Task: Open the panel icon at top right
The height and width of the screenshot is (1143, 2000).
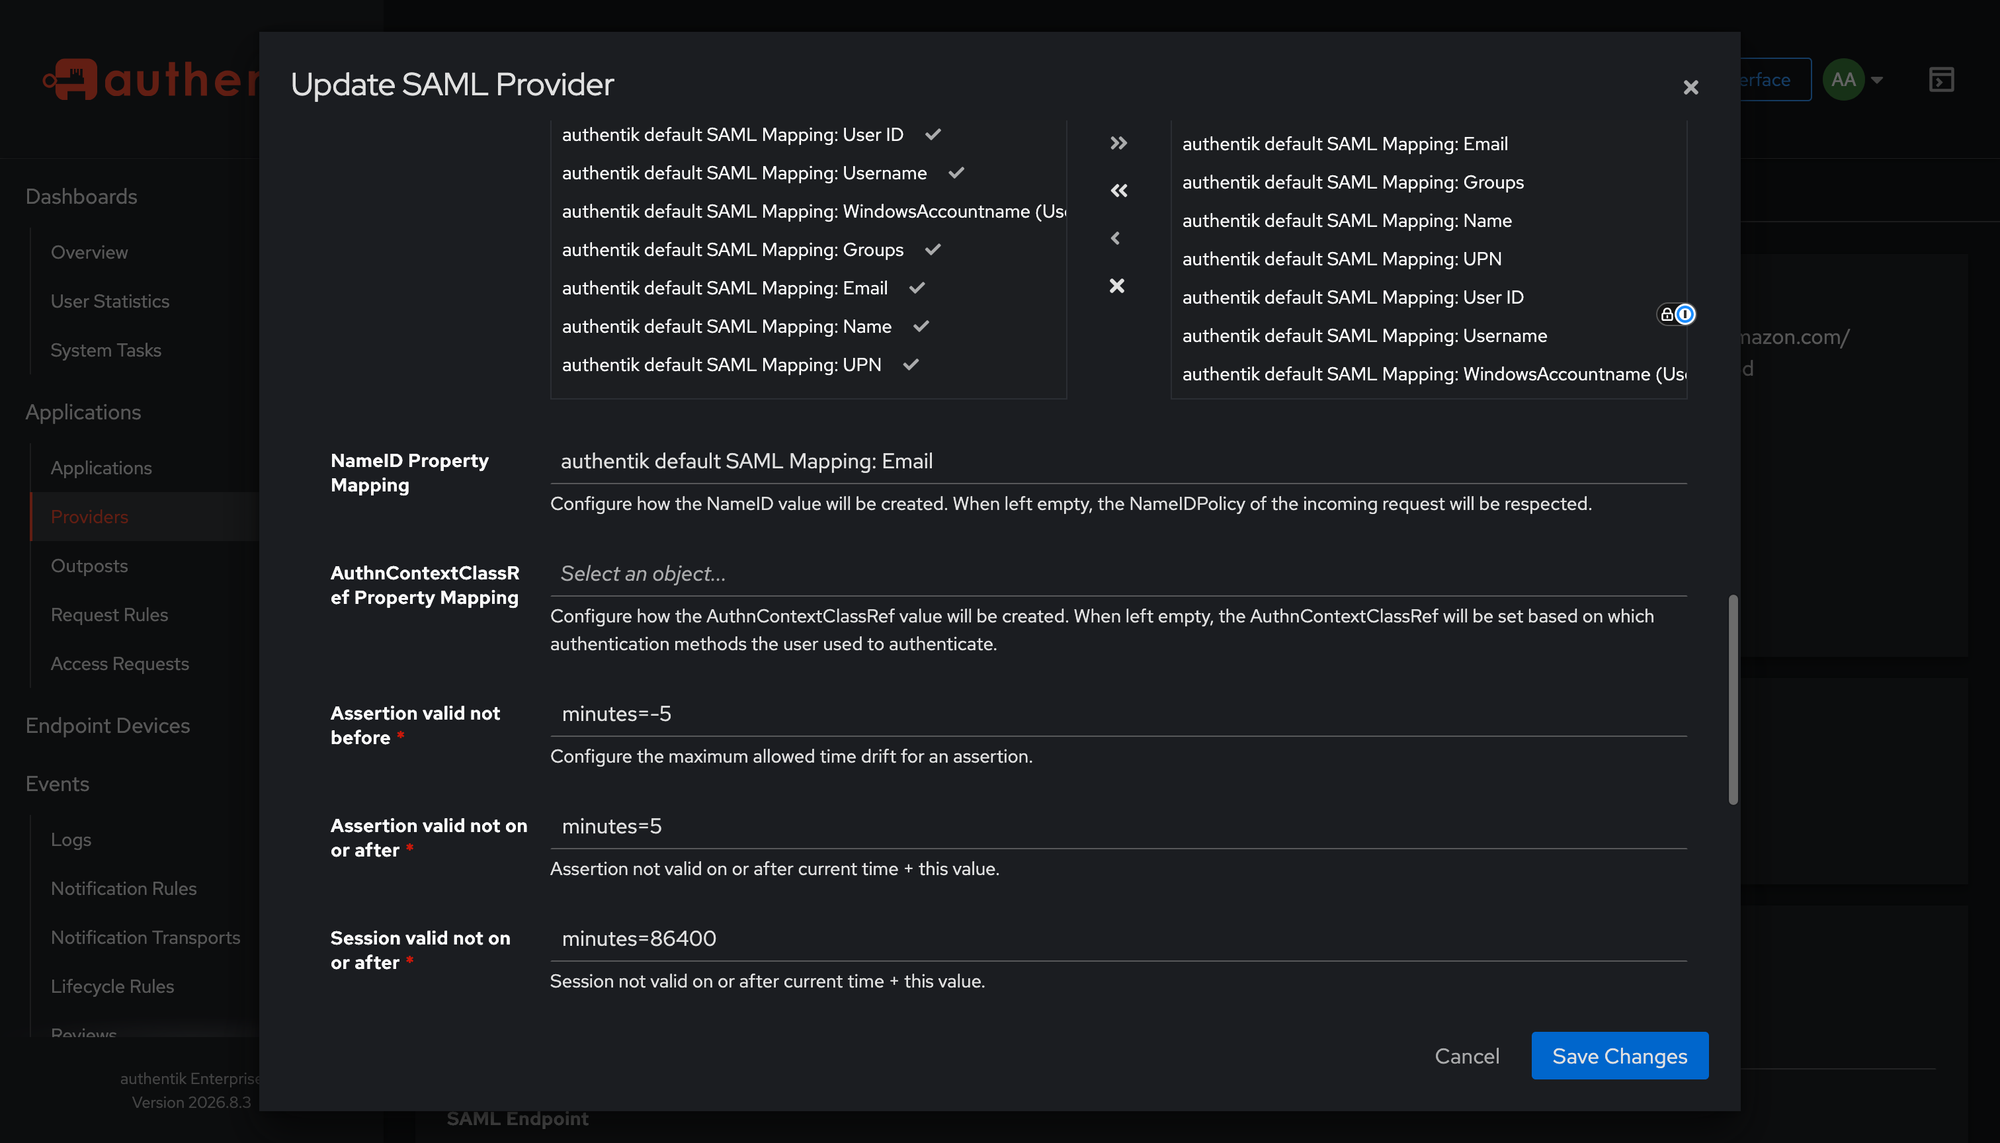Action: [x=1941, y=80]
